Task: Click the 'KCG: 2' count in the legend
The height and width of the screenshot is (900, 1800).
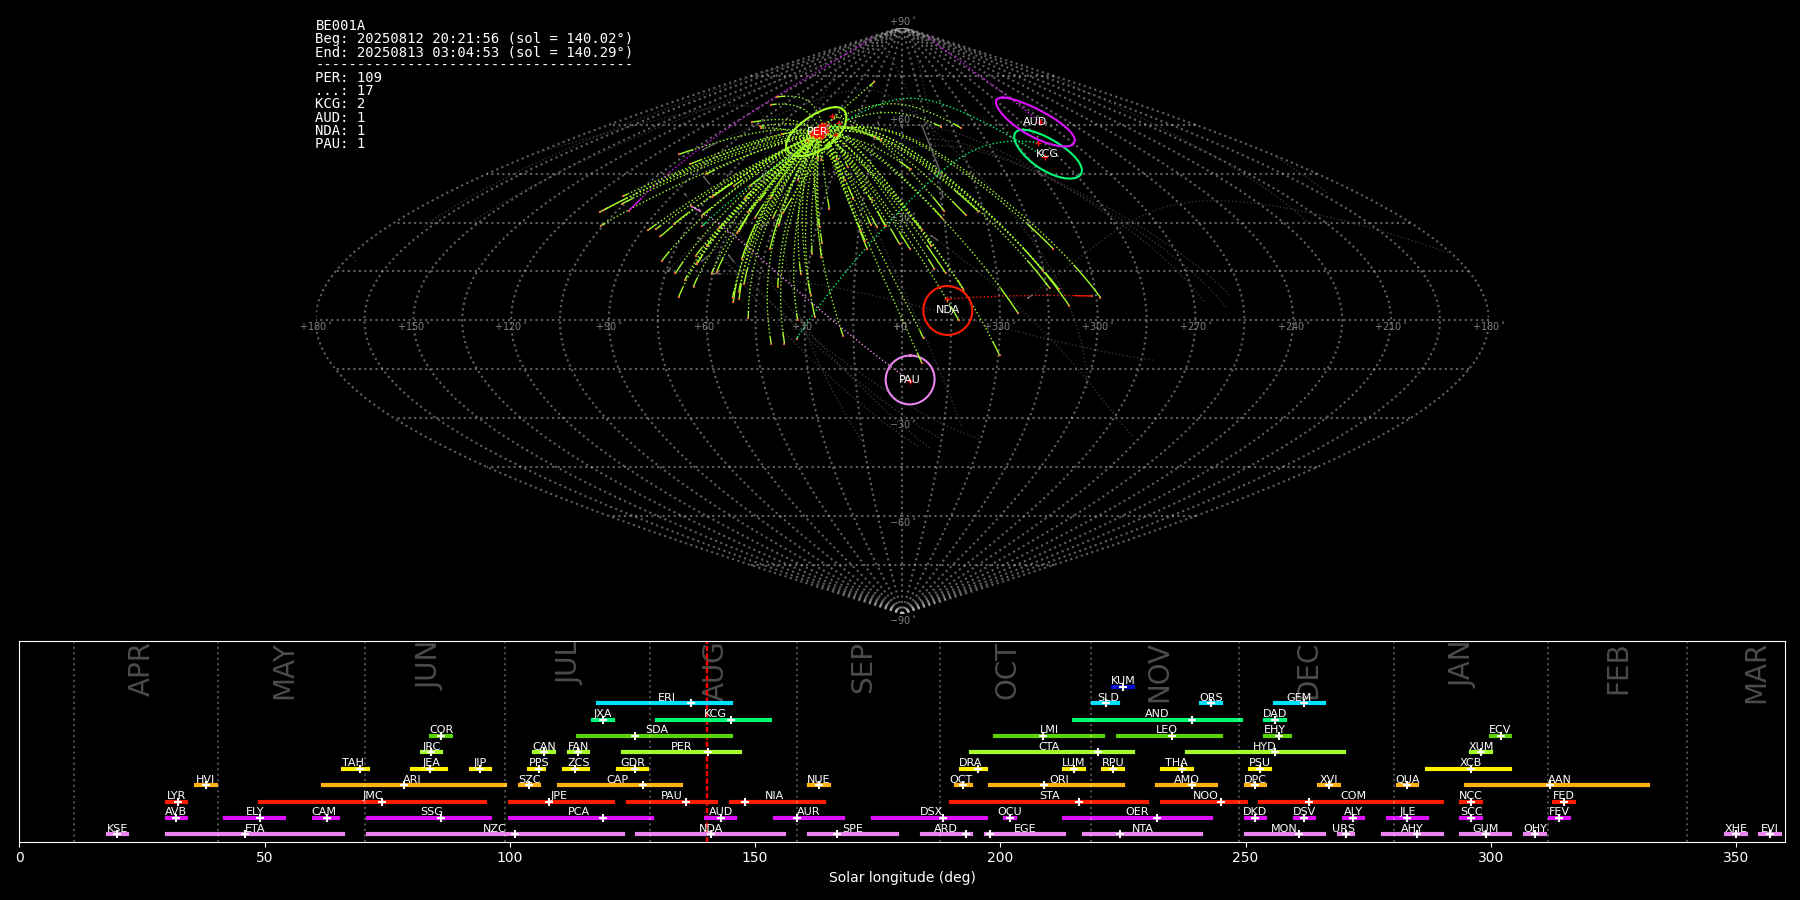Action: 340,104
